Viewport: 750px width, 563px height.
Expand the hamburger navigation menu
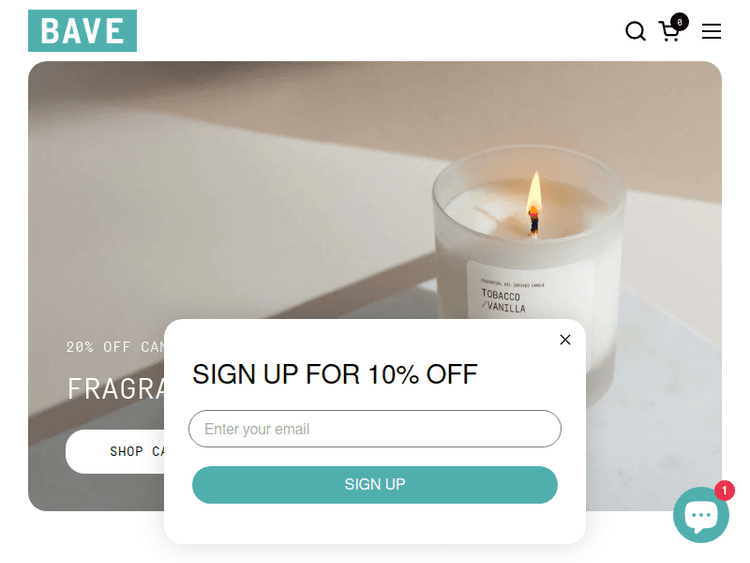click(711, 32)
